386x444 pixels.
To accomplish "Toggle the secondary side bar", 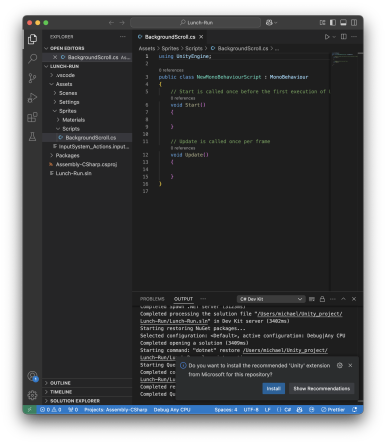I will pyautogui.click(x=354, y=23).
